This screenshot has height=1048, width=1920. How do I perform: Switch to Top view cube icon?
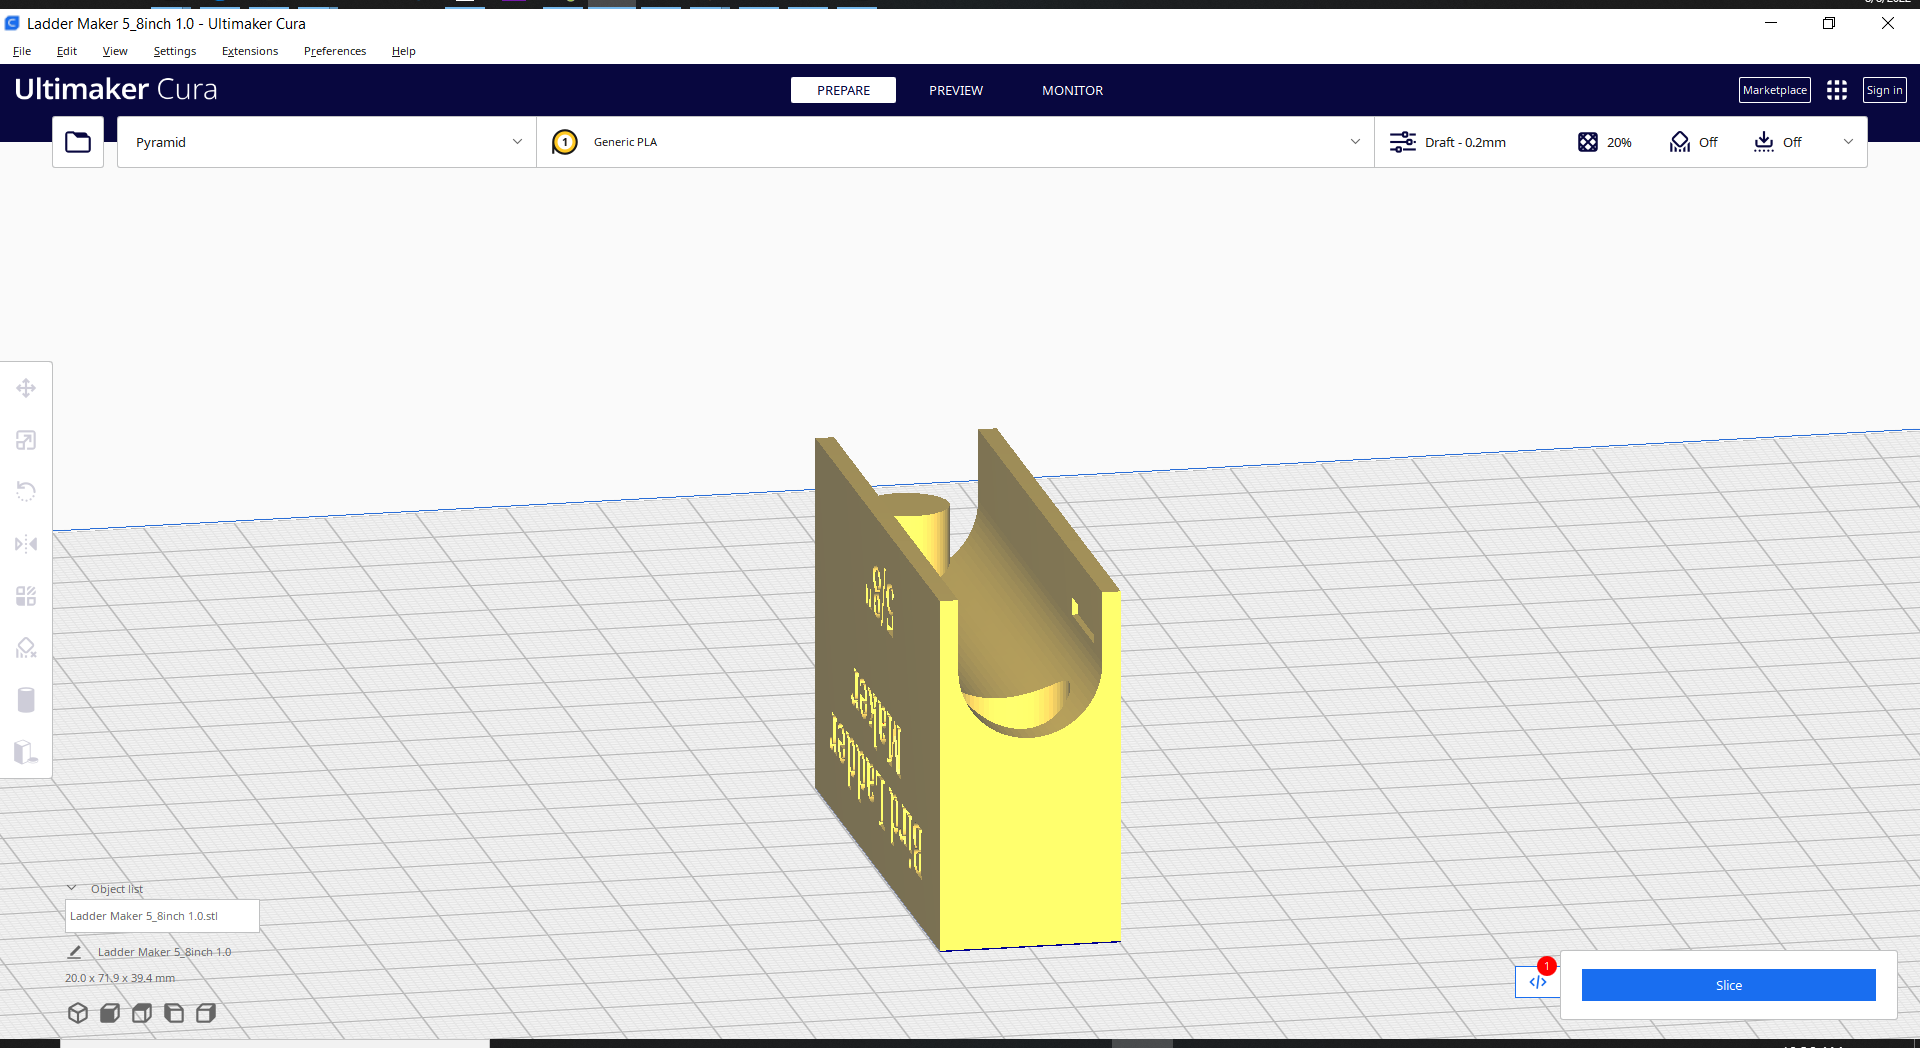(x=142, y=1013)
